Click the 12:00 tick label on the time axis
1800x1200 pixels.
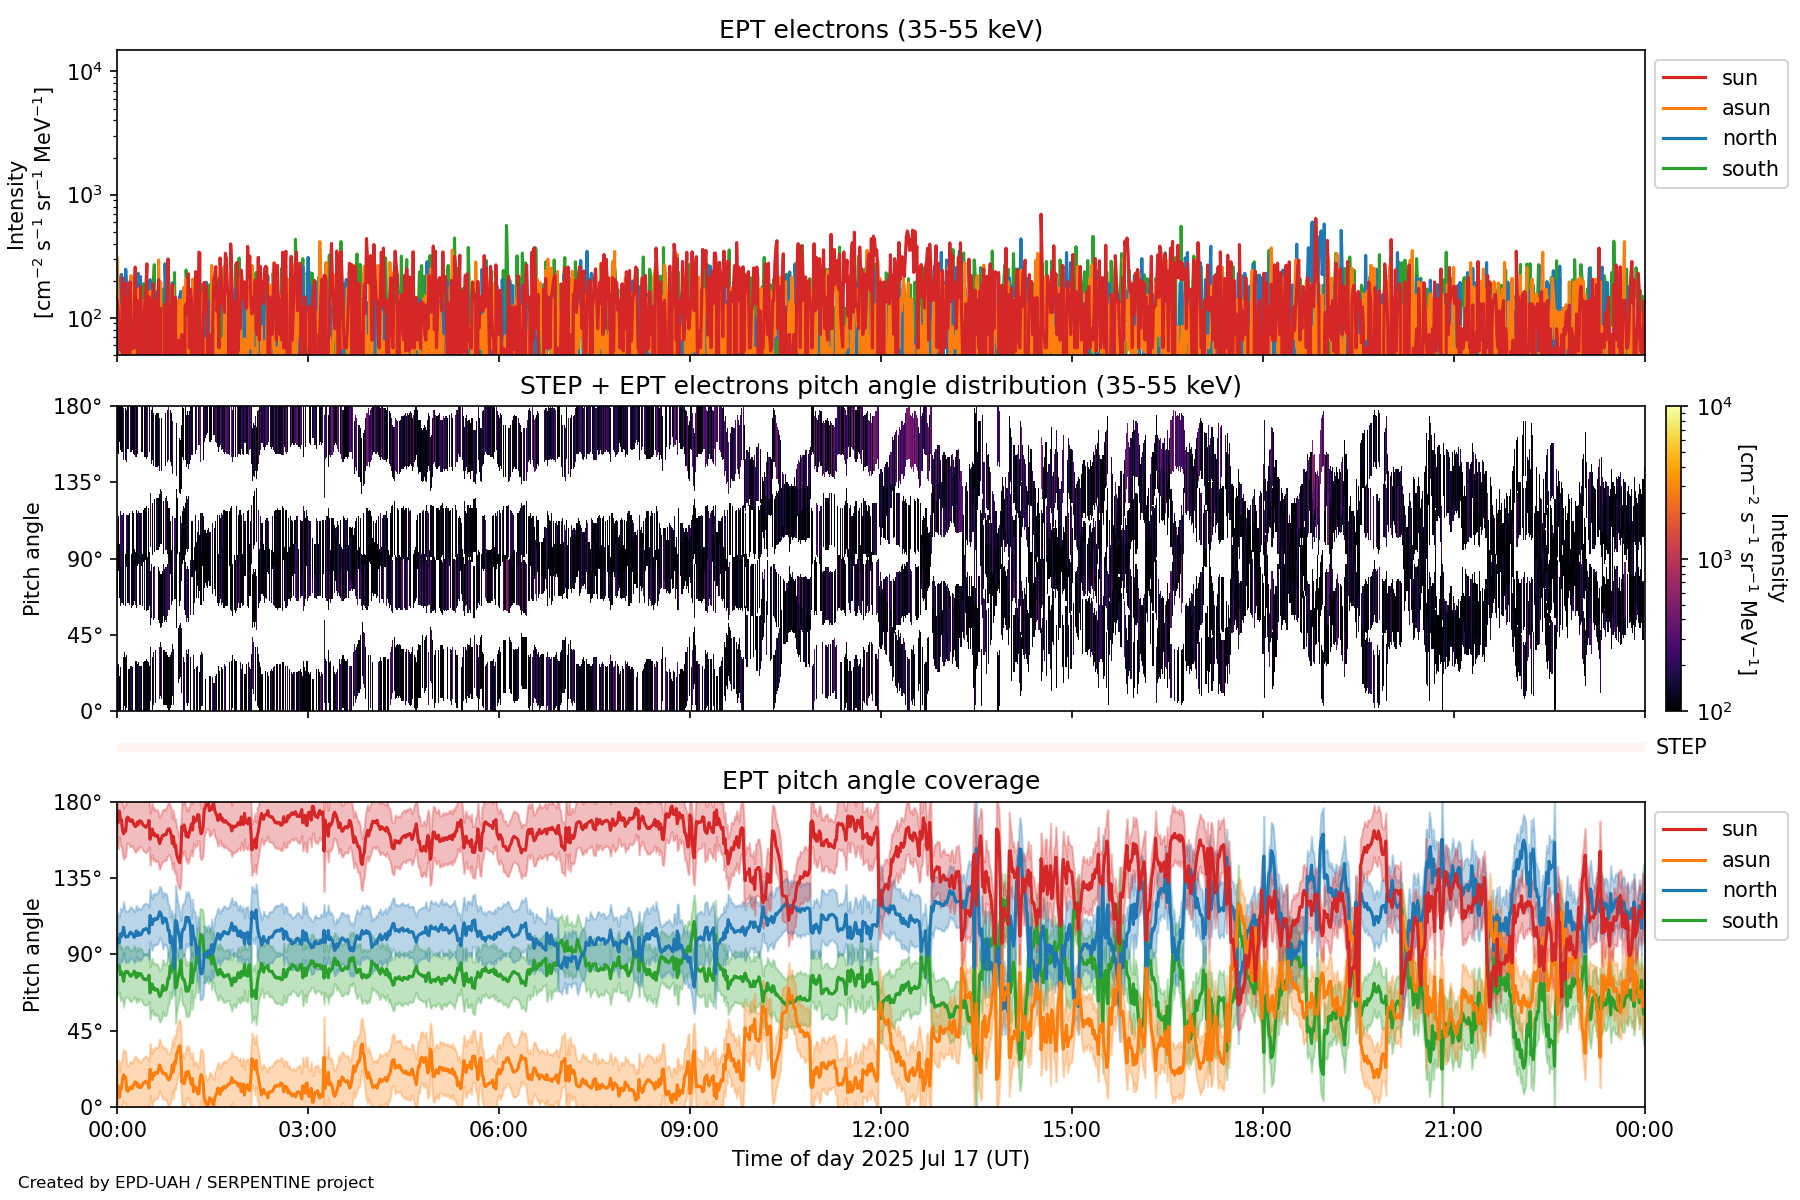point(880,1130)
